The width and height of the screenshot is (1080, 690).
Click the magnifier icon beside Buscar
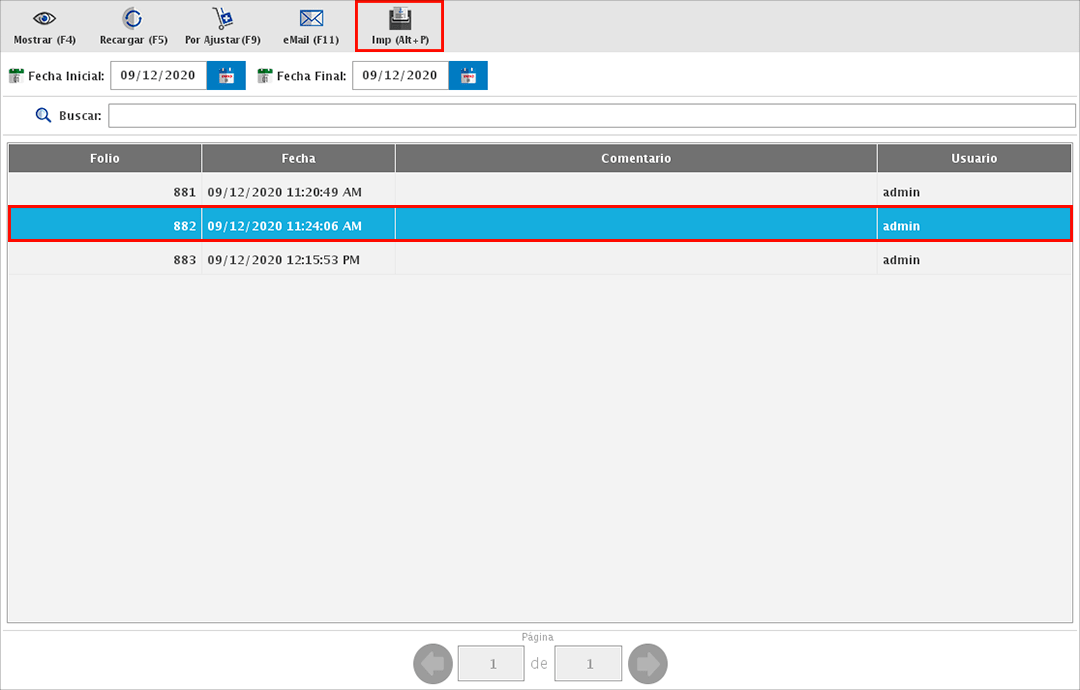coord(43,116)
